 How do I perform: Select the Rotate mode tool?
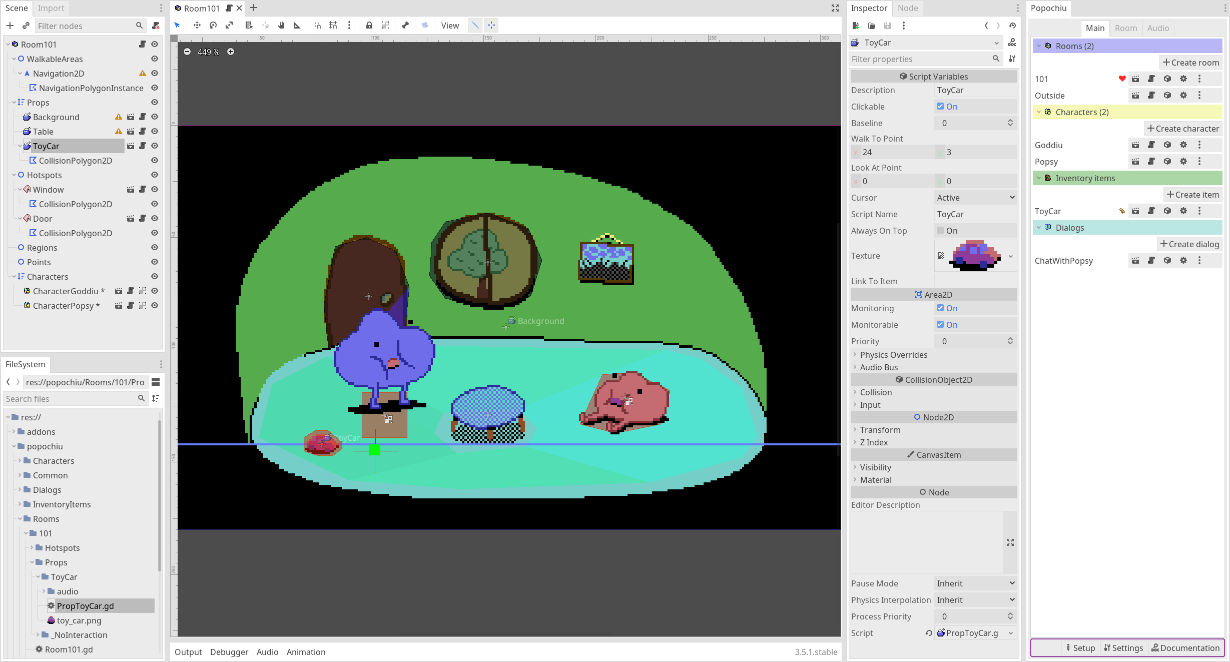[x=212, y=25]
